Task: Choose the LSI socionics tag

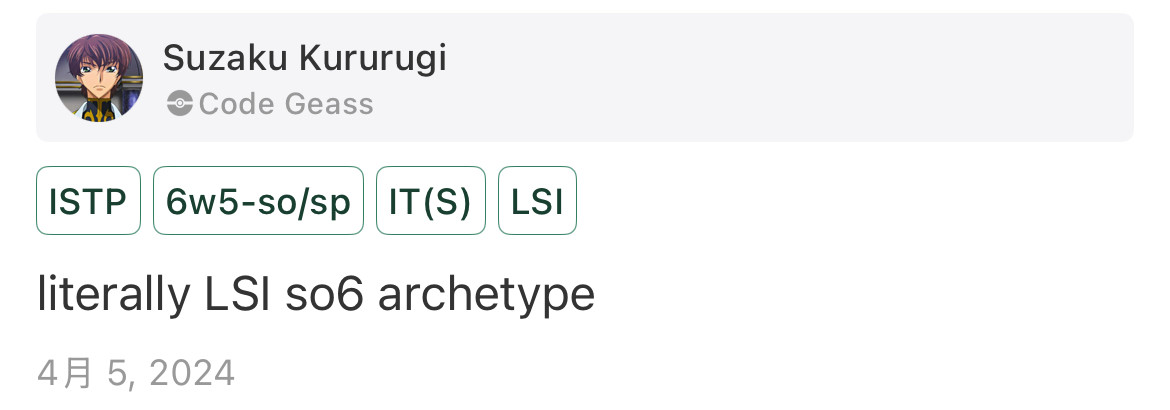Action: pos(537,201)
